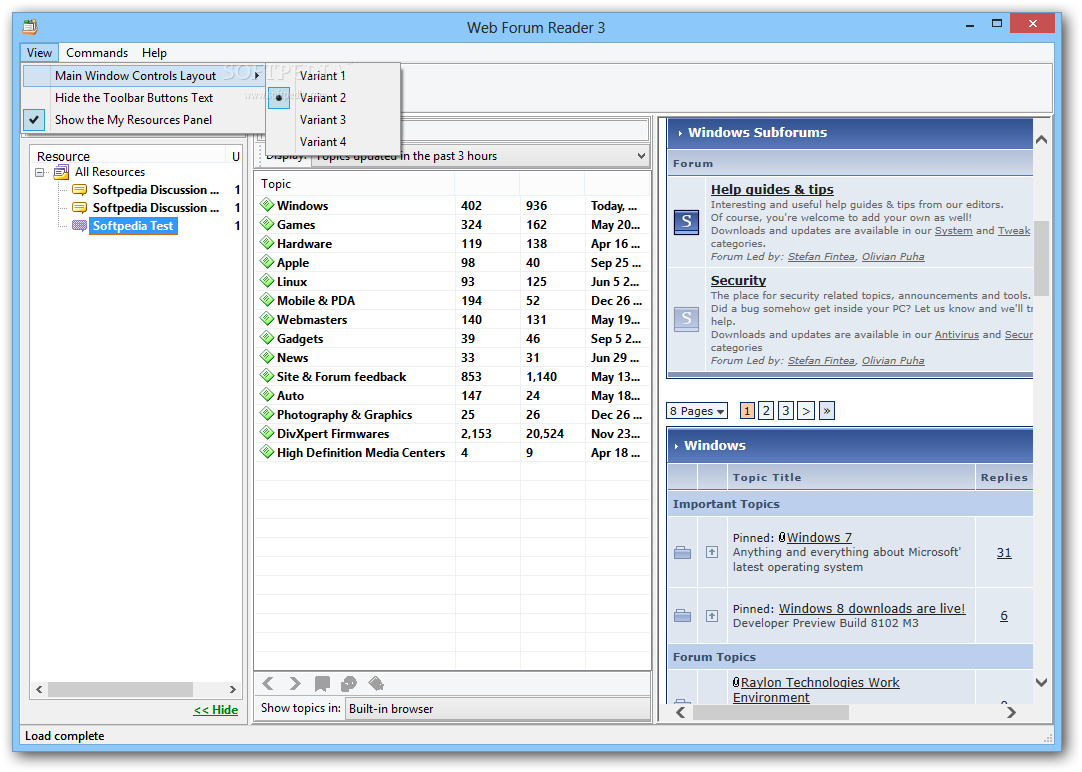The image size is (1082, 772).
Task: Click the Apple topic green diamond icon
Action: coord(267,261)
